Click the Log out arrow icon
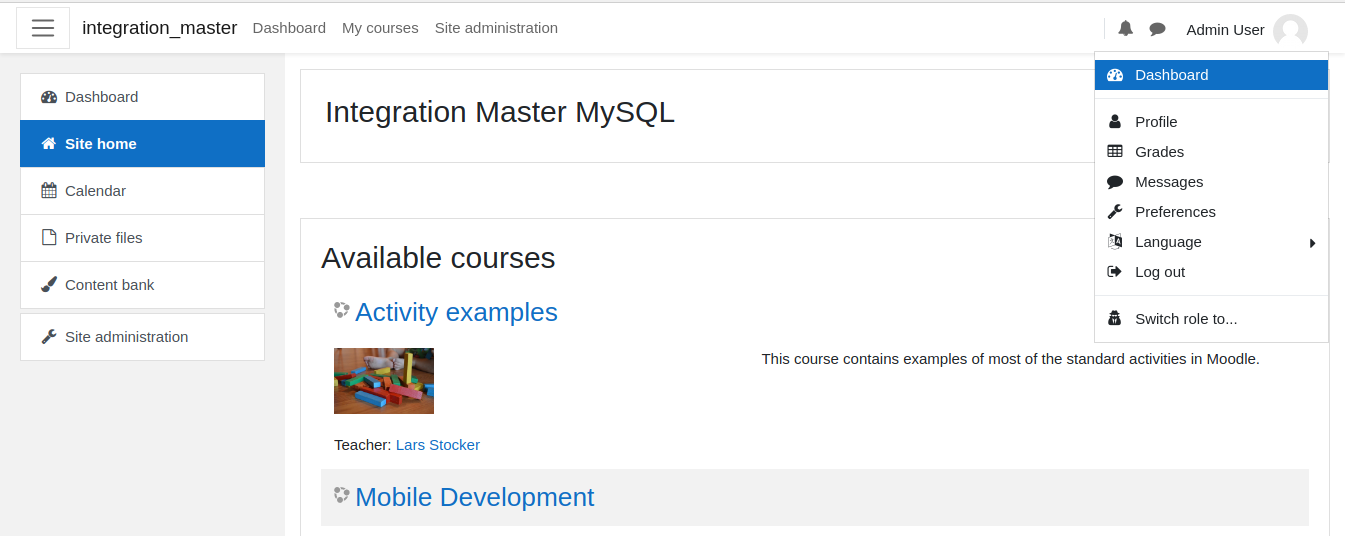1345x536 pixels. click(1115, 272)
